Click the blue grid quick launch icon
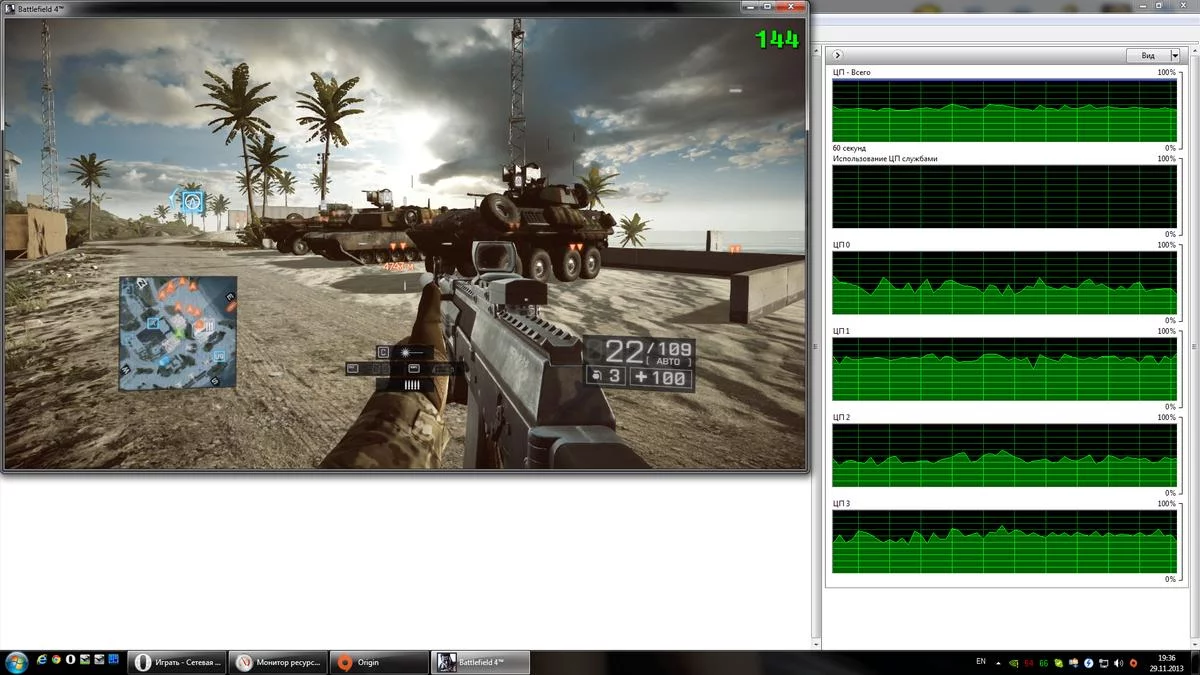The height and width of the screenshot is (675, 1200). pos(114,661)
